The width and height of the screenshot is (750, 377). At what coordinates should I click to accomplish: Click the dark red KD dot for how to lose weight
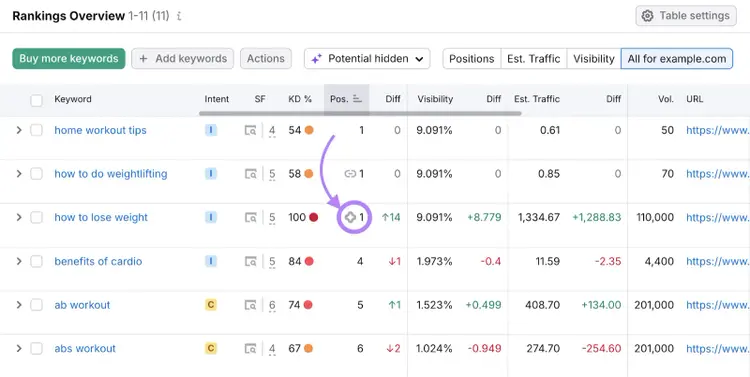tap(313, 217)
